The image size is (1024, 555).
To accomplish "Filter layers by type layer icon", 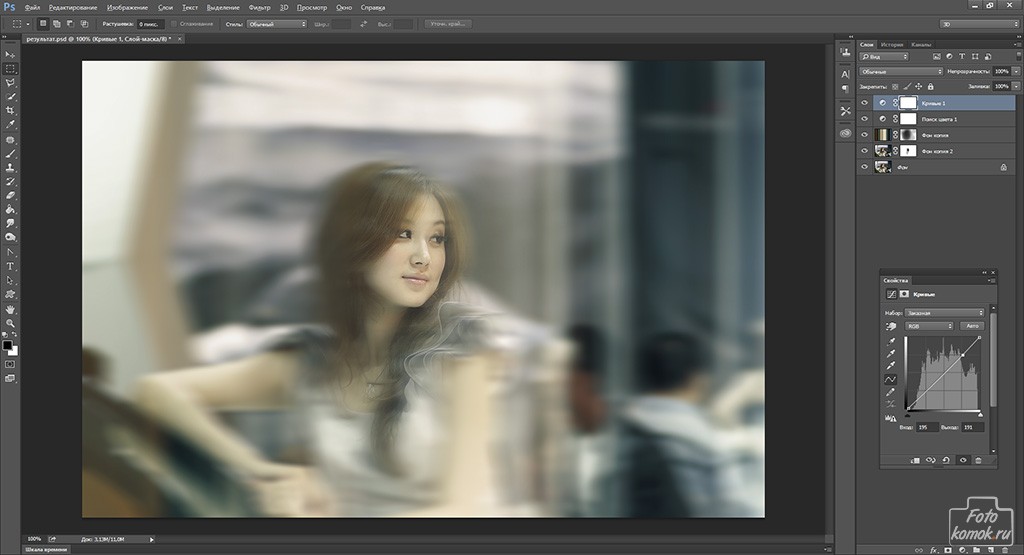I will coord(962,56).
